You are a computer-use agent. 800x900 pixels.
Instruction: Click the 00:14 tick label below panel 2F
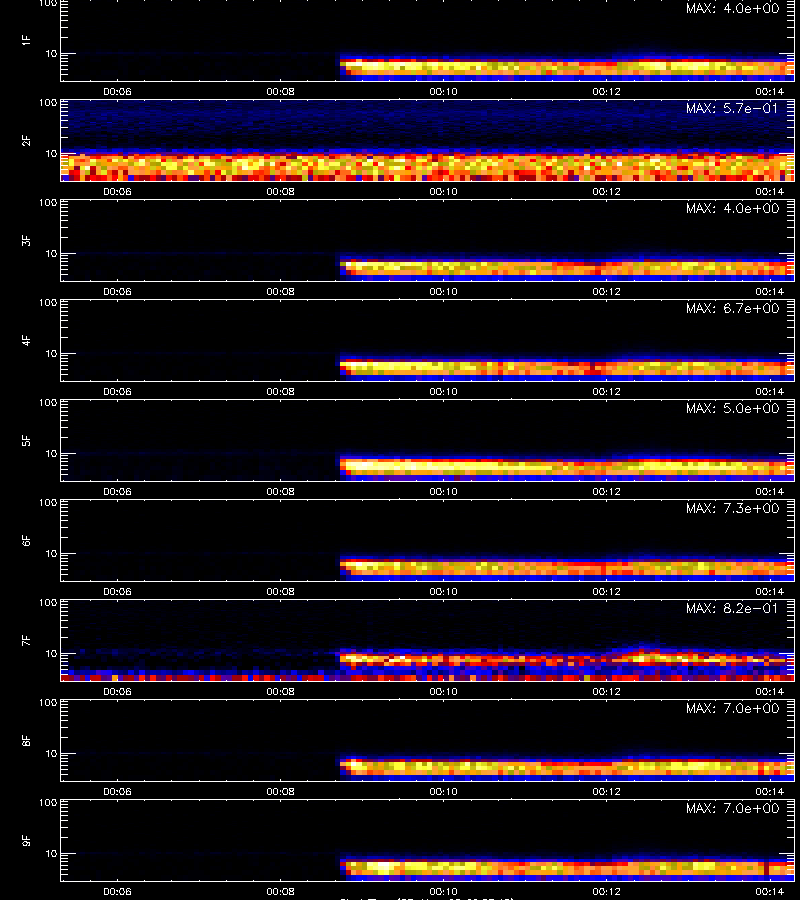point(769,191)
